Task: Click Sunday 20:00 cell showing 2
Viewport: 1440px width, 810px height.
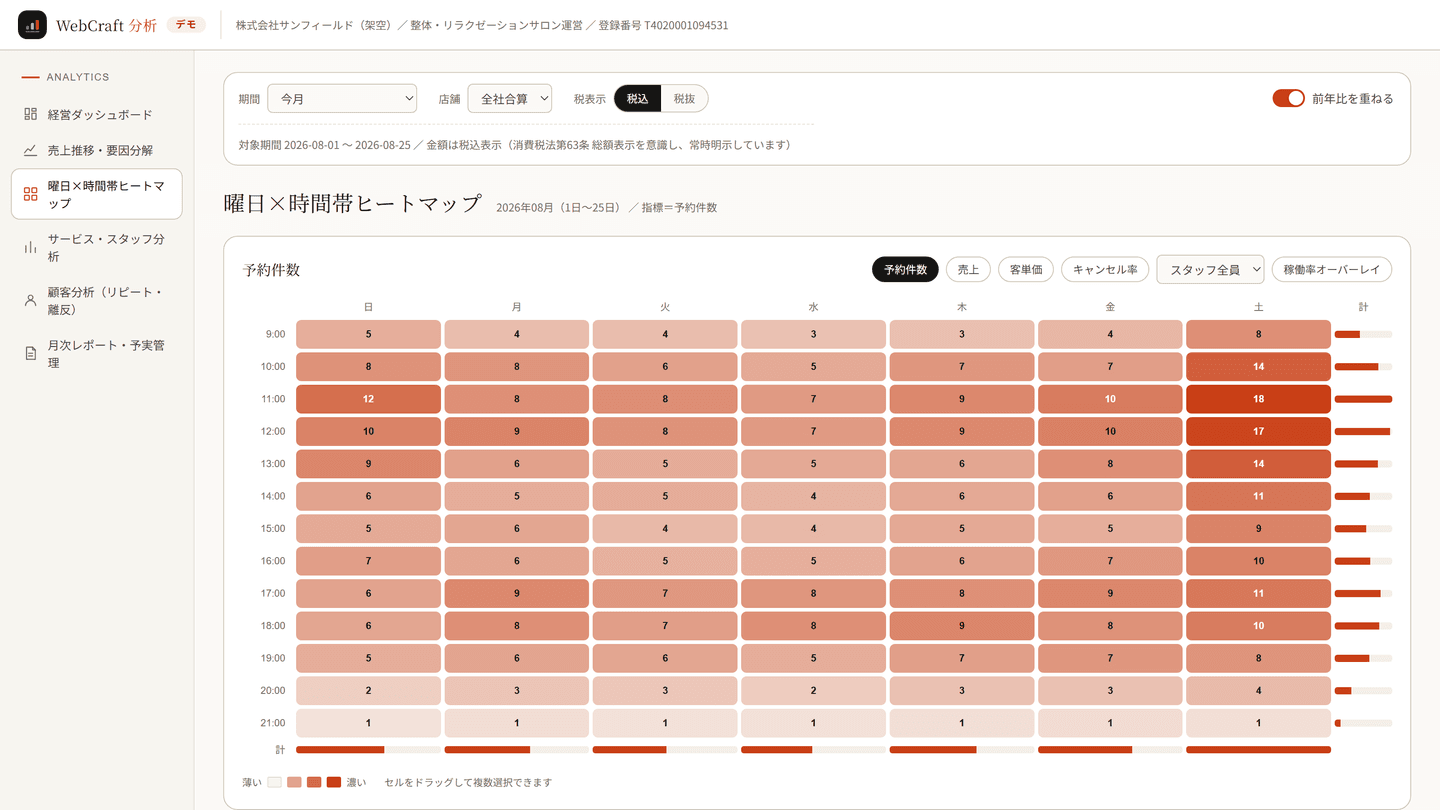Action: [x=368, y=690]
